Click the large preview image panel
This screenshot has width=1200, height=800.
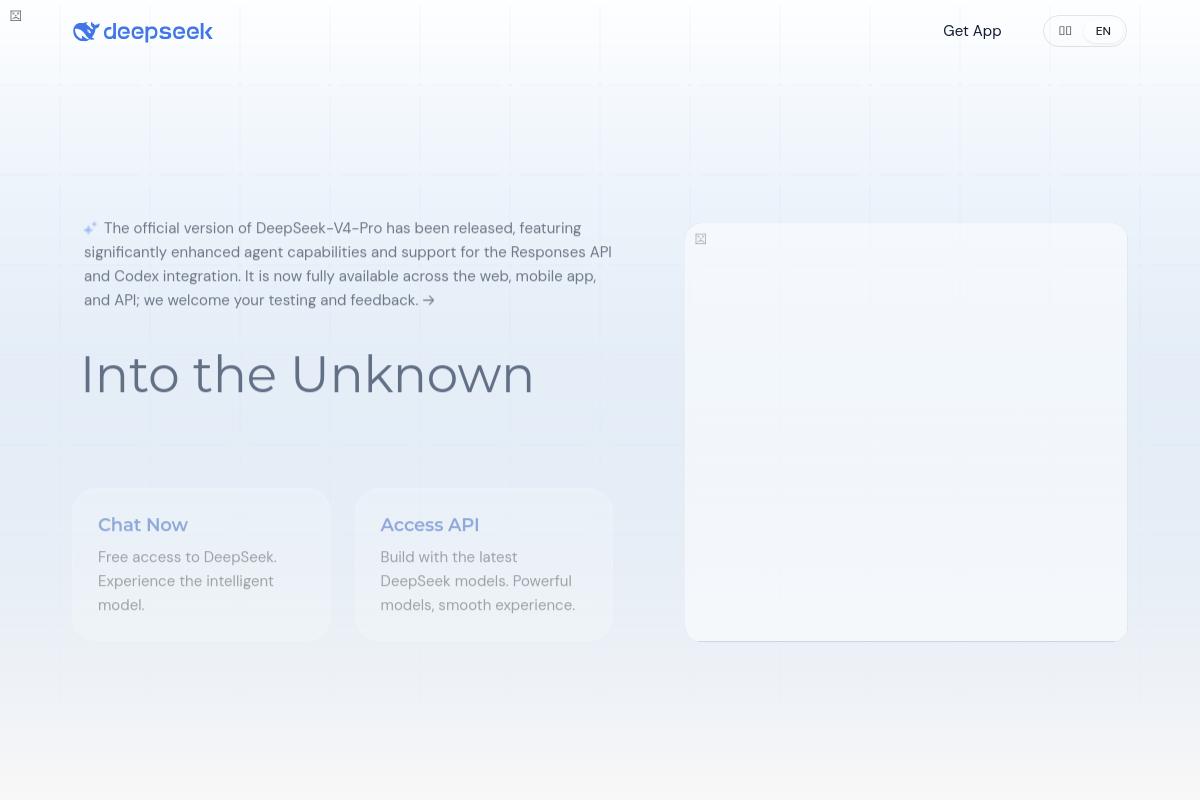[x=906, y=432]
